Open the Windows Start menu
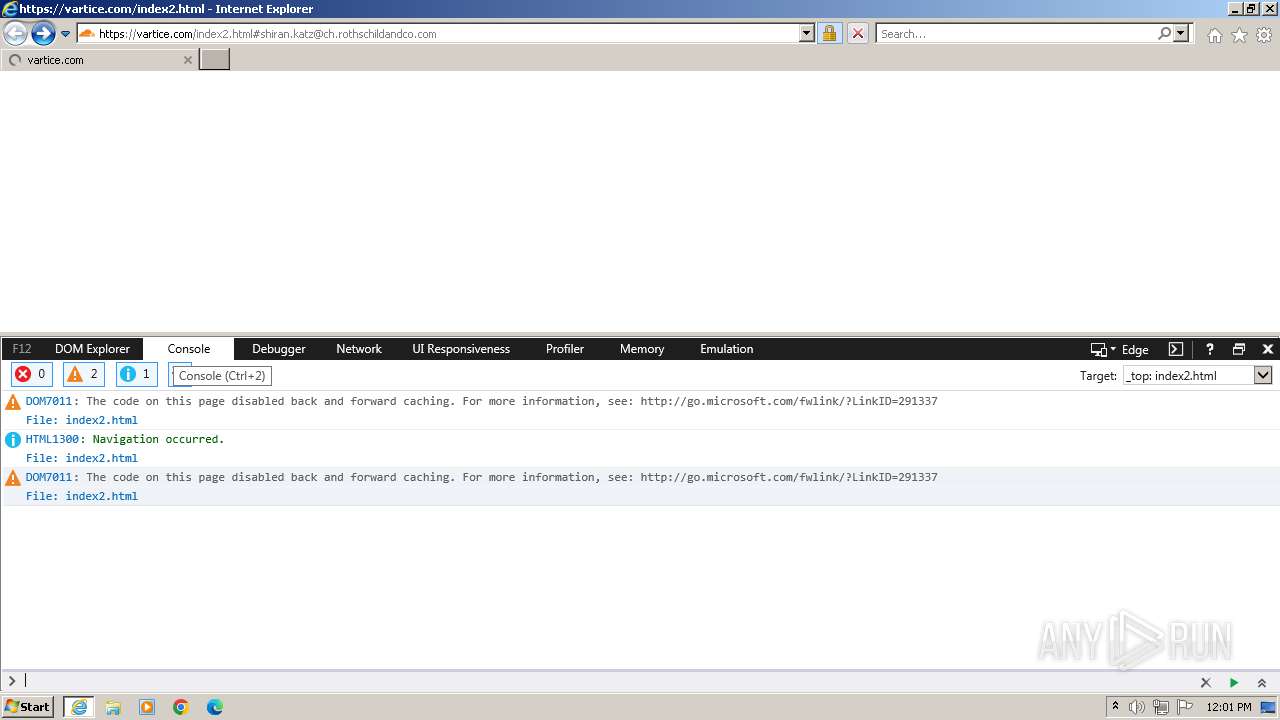Viewport: 1280px width, 720px height. 28,707
